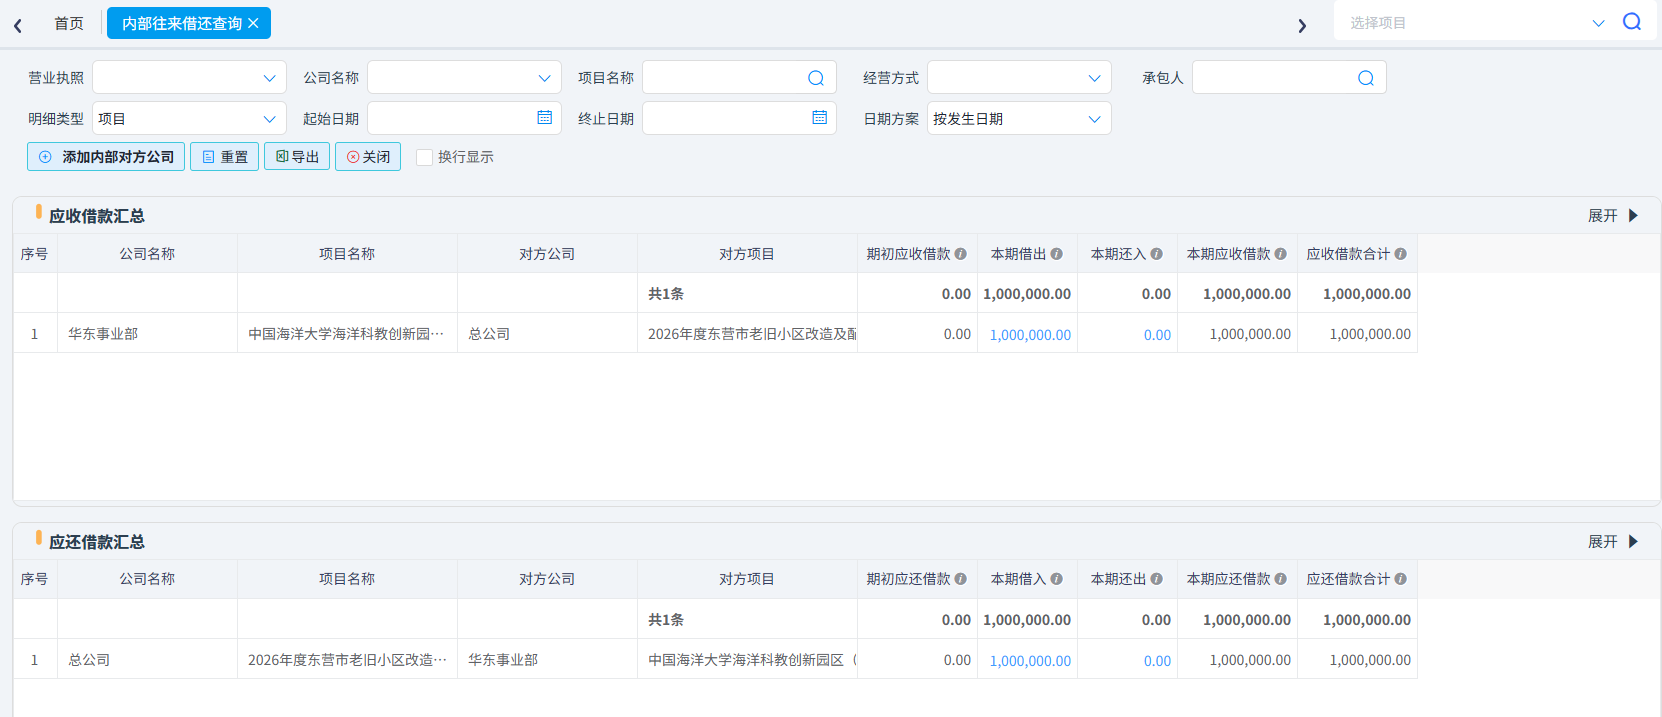
Task: Click the 重置 button
Action: (x=225, y=157)
